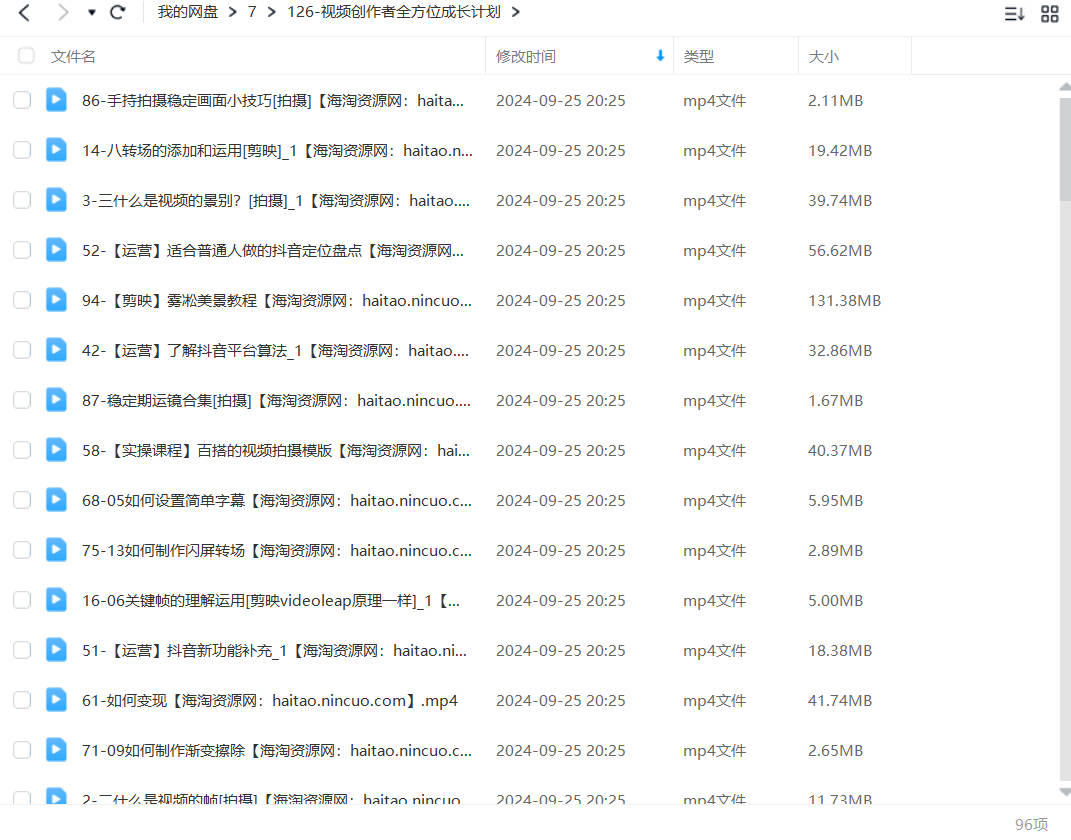Expand chevron after 126-视频创作者全方位成长计划
The image size is (1071, 840).
pyautogui.click(x=516, y=12)
